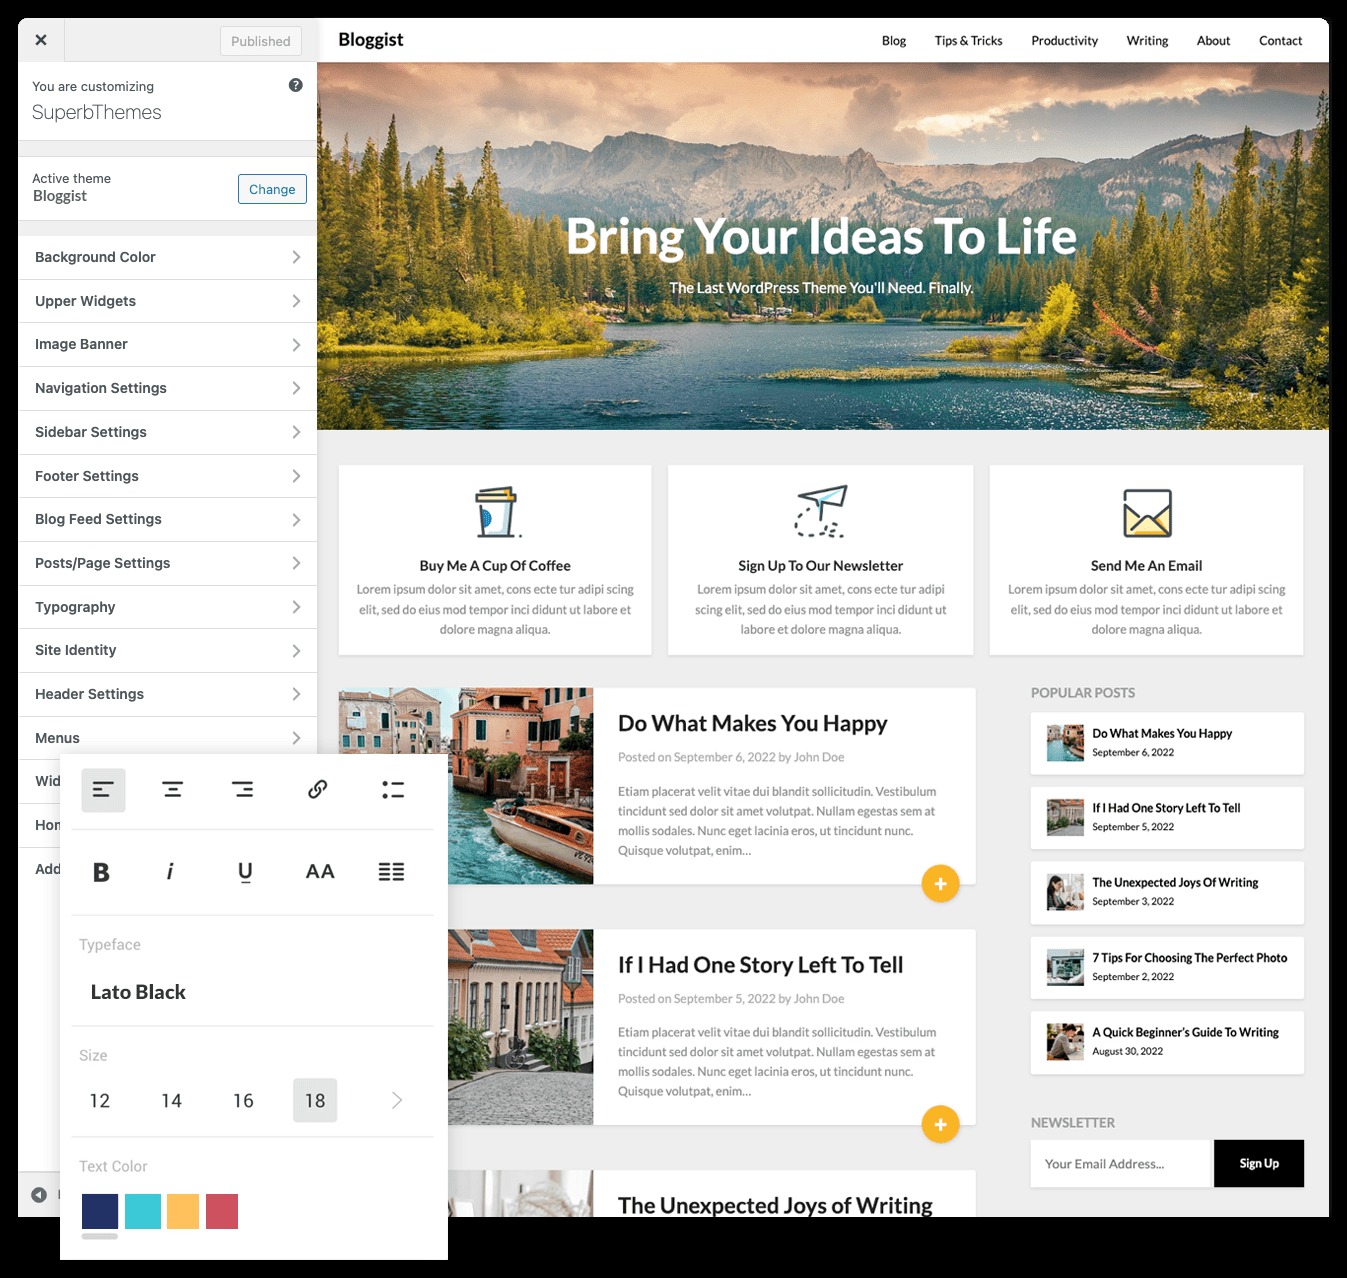The height and width of the screenshot is (1278, 1347).
Task: Open the Productivity menu item
Action: 1064,41
